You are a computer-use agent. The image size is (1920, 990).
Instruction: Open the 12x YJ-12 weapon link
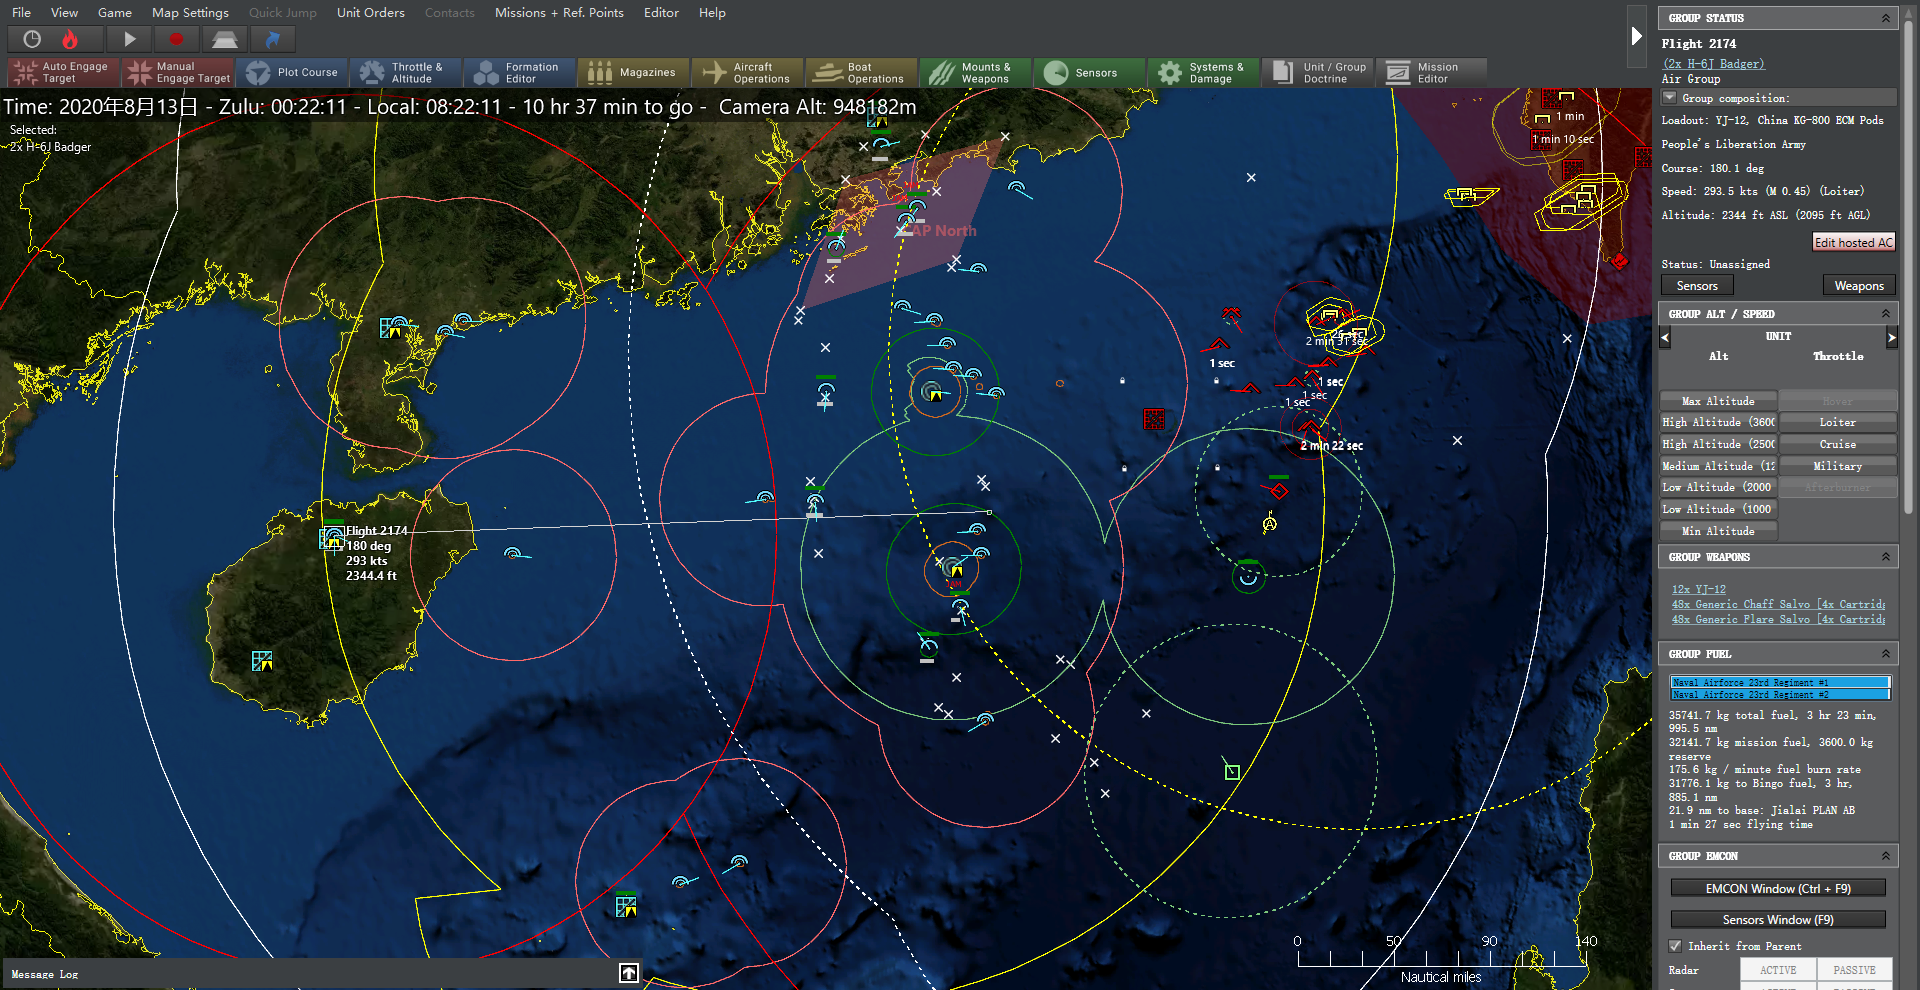pos(1699,589)
